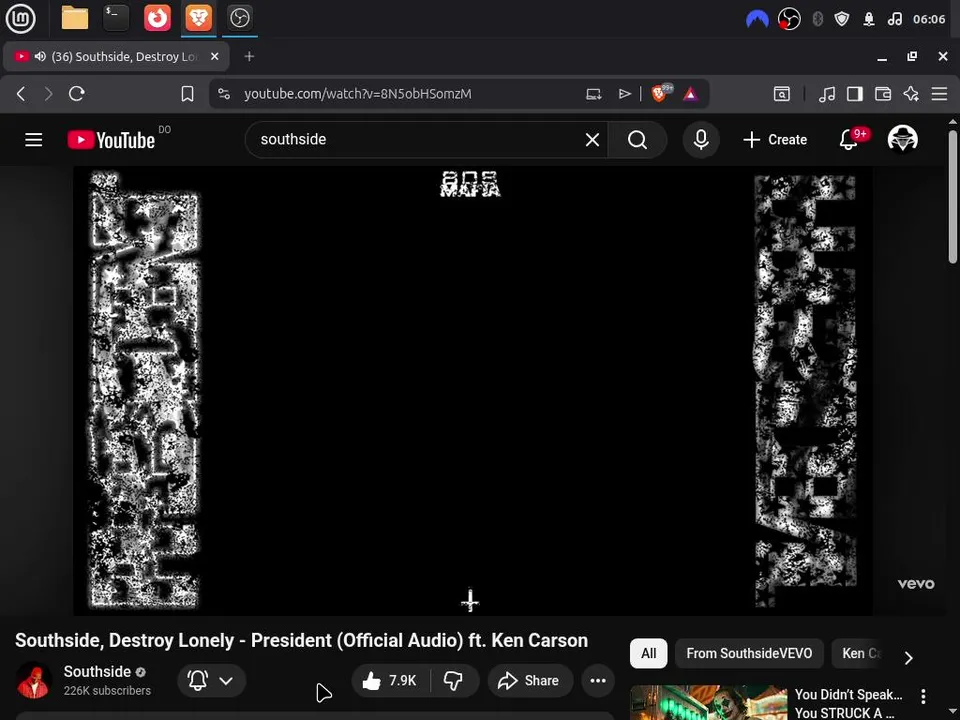Bookmark this page
960x720 pixels.
click(187, 94)
